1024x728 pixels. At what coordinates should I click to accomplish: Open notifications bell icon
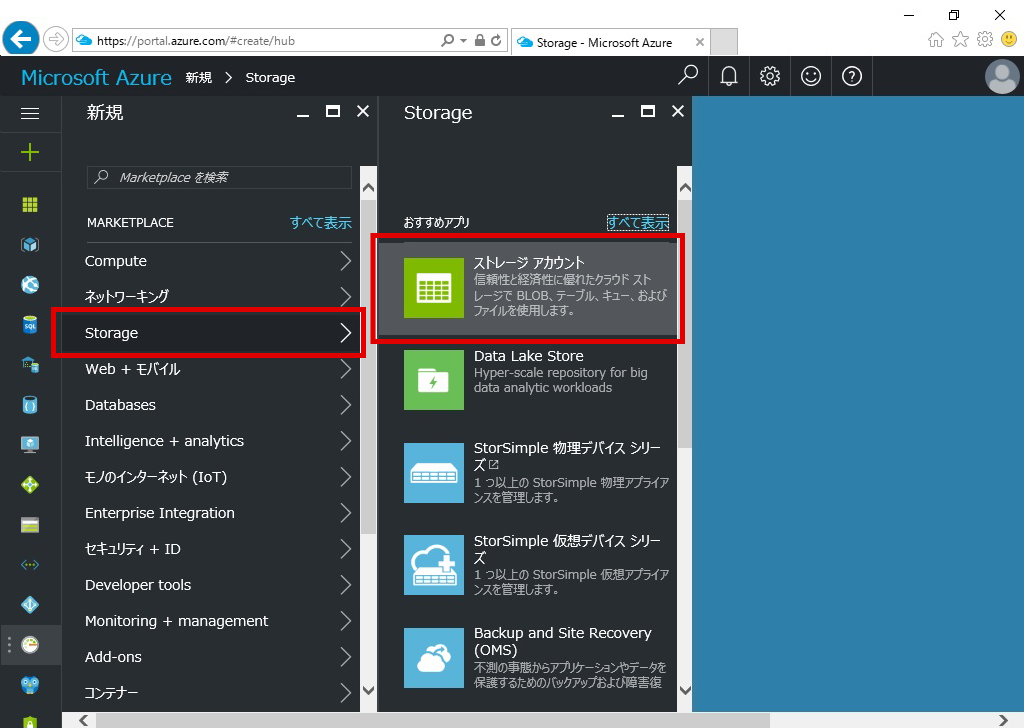[x=729, y=76]
